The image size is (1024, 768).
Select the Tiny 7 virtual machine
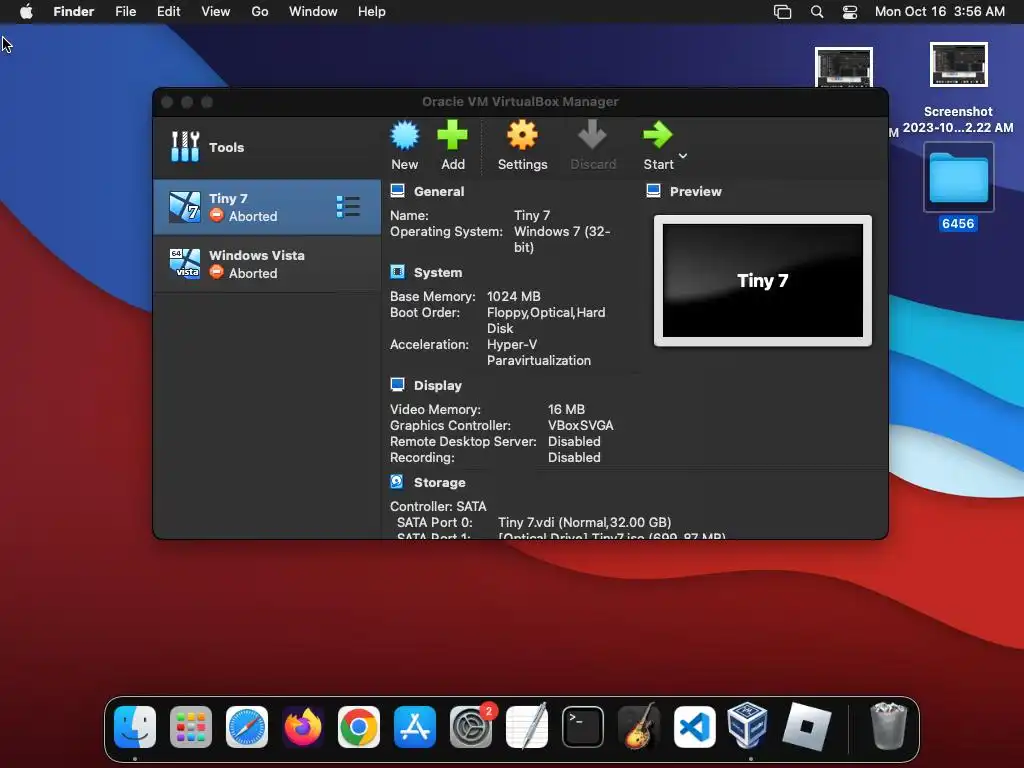tap(266, 207)
